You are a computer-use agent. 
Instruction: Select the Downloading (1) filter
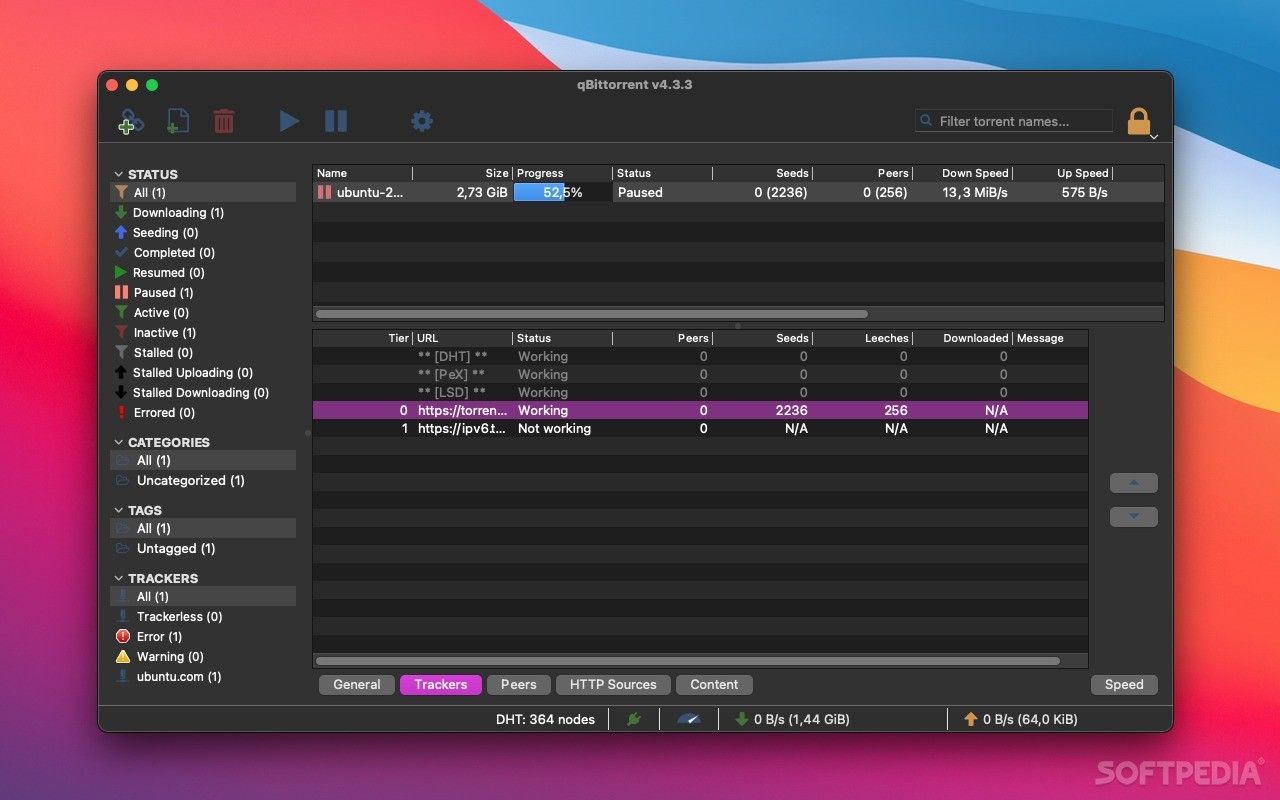pos(203,212)
